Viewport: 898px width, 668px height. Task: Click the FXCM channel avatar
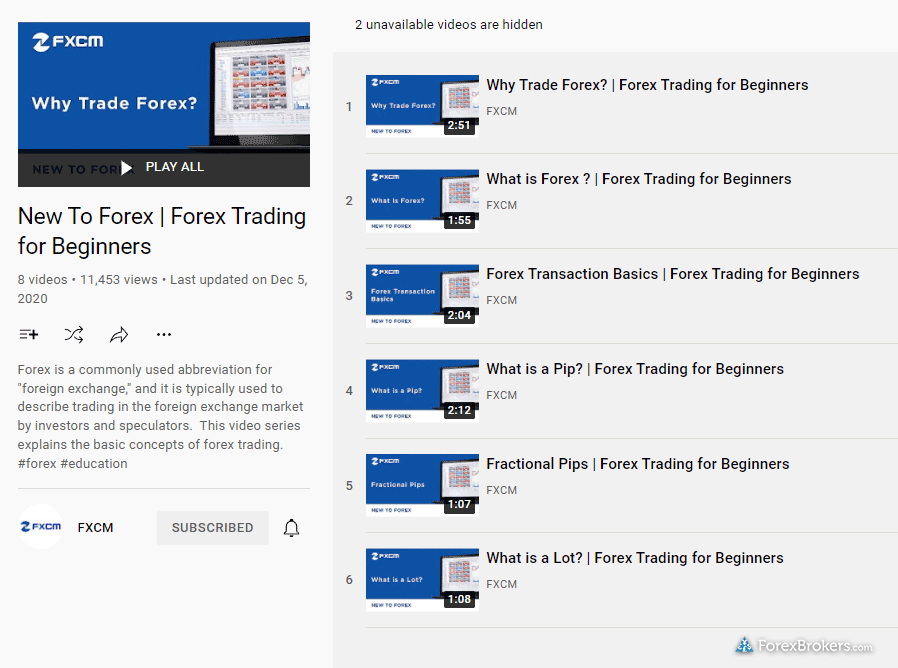point(40,527)
